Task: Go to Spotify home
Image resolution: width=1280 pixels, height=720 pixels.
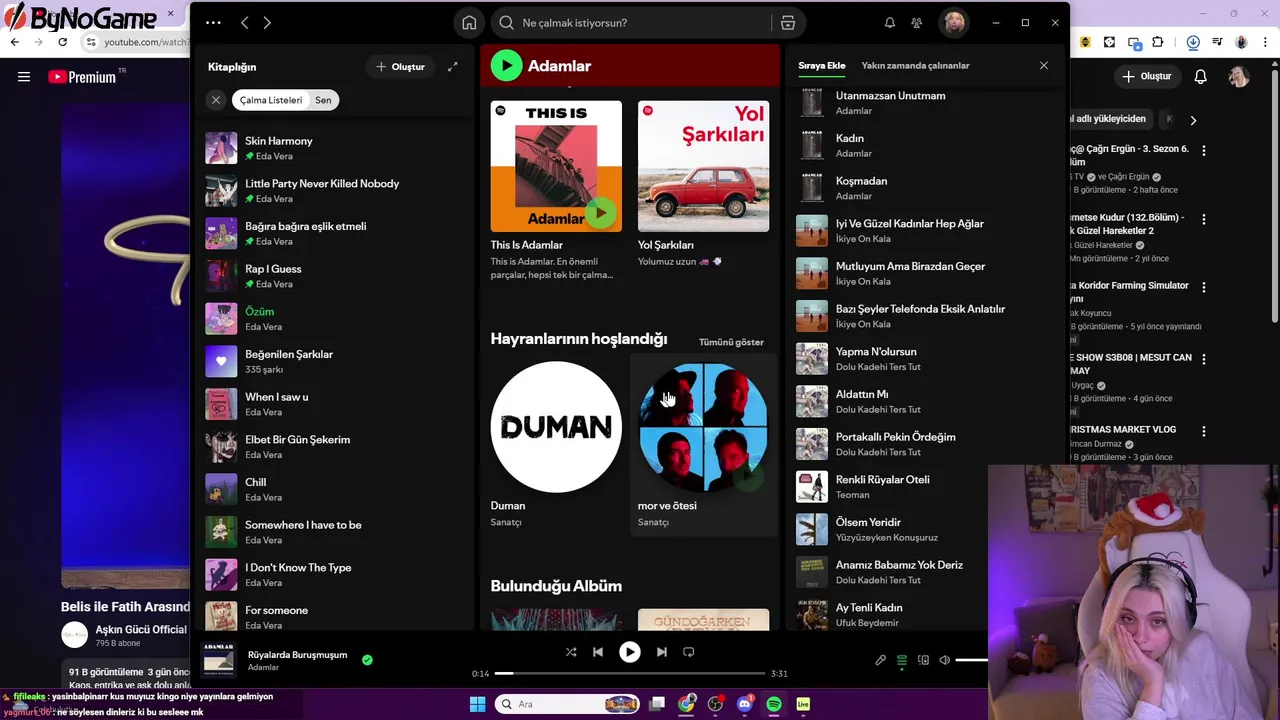Action: coord(469,23)
